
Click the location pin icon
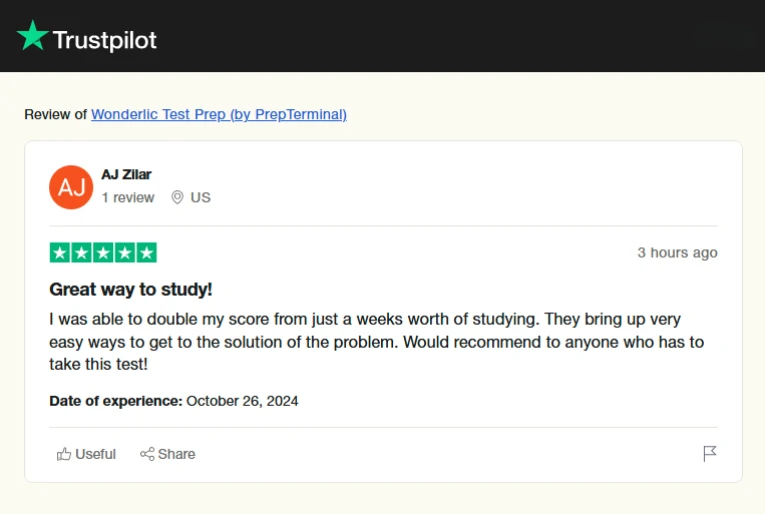177,197
